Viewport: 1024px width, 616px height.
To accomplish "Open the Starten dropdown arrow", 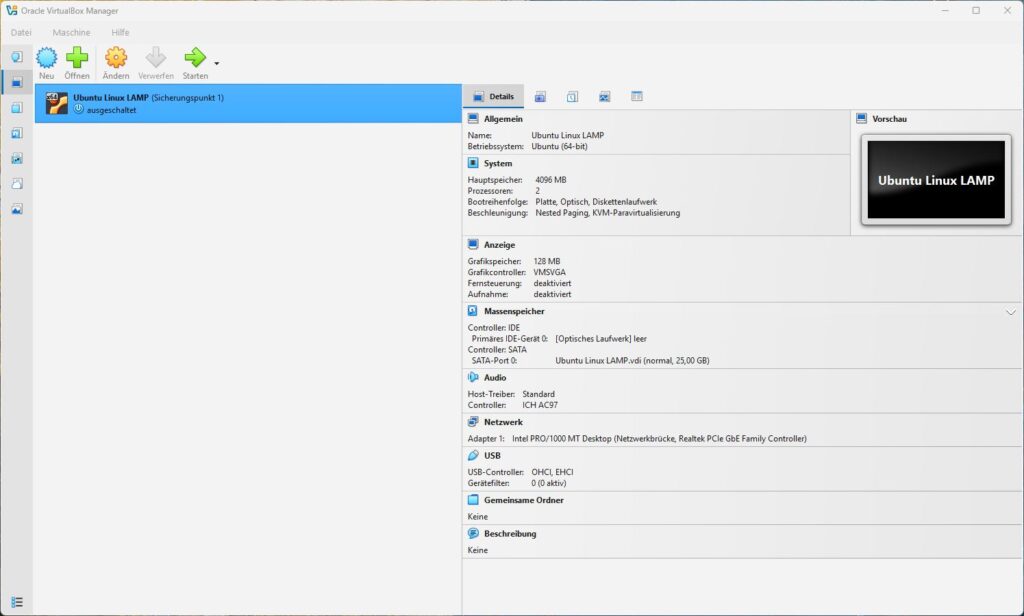I will tap(217, 63).
